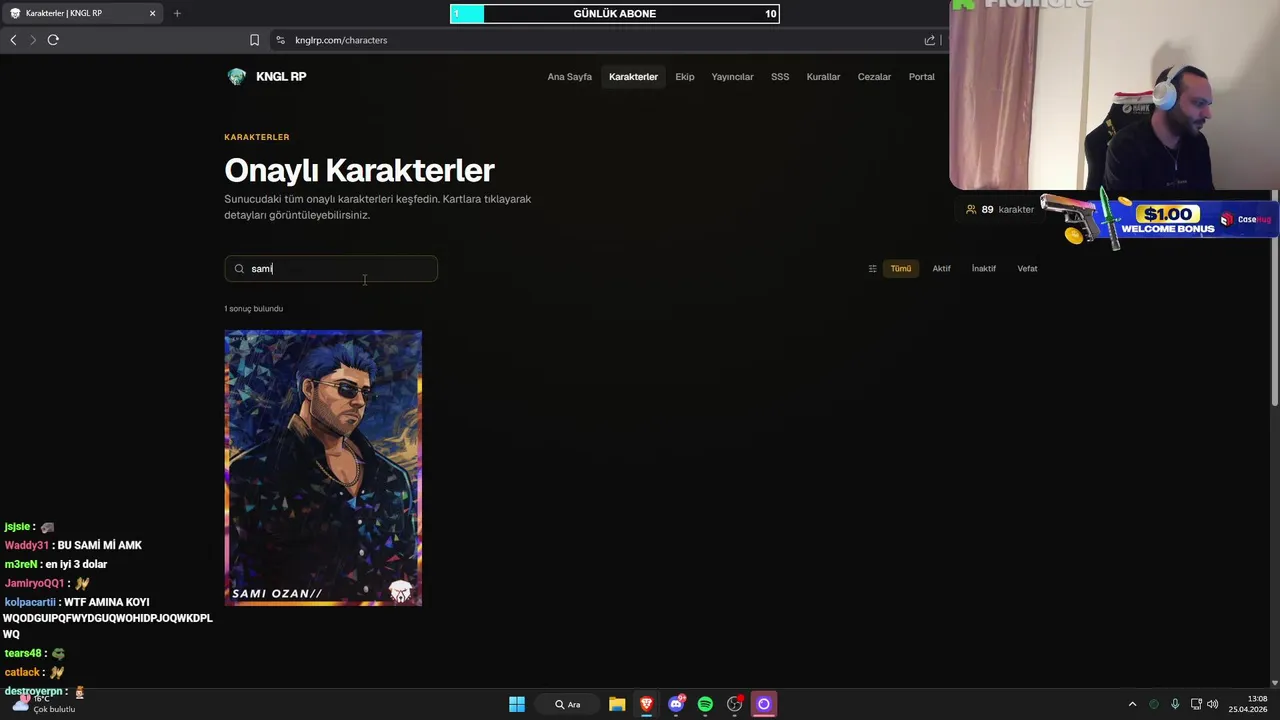Click the taskbar icon with the red dot
Image resolution: width=1280 pixels, height=720 pixels.
coord(735,704)
